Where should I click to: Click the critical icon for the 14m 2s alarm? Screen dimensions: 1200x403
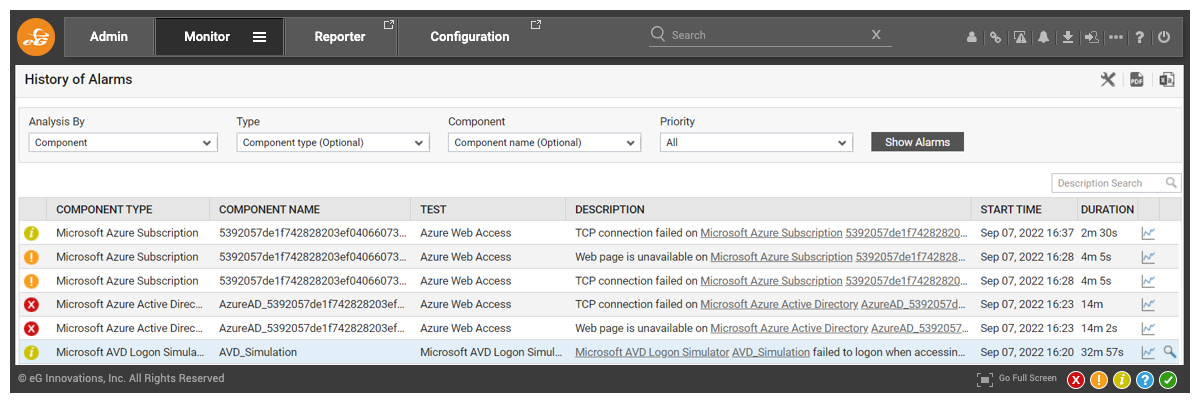[x=31, y=329]
